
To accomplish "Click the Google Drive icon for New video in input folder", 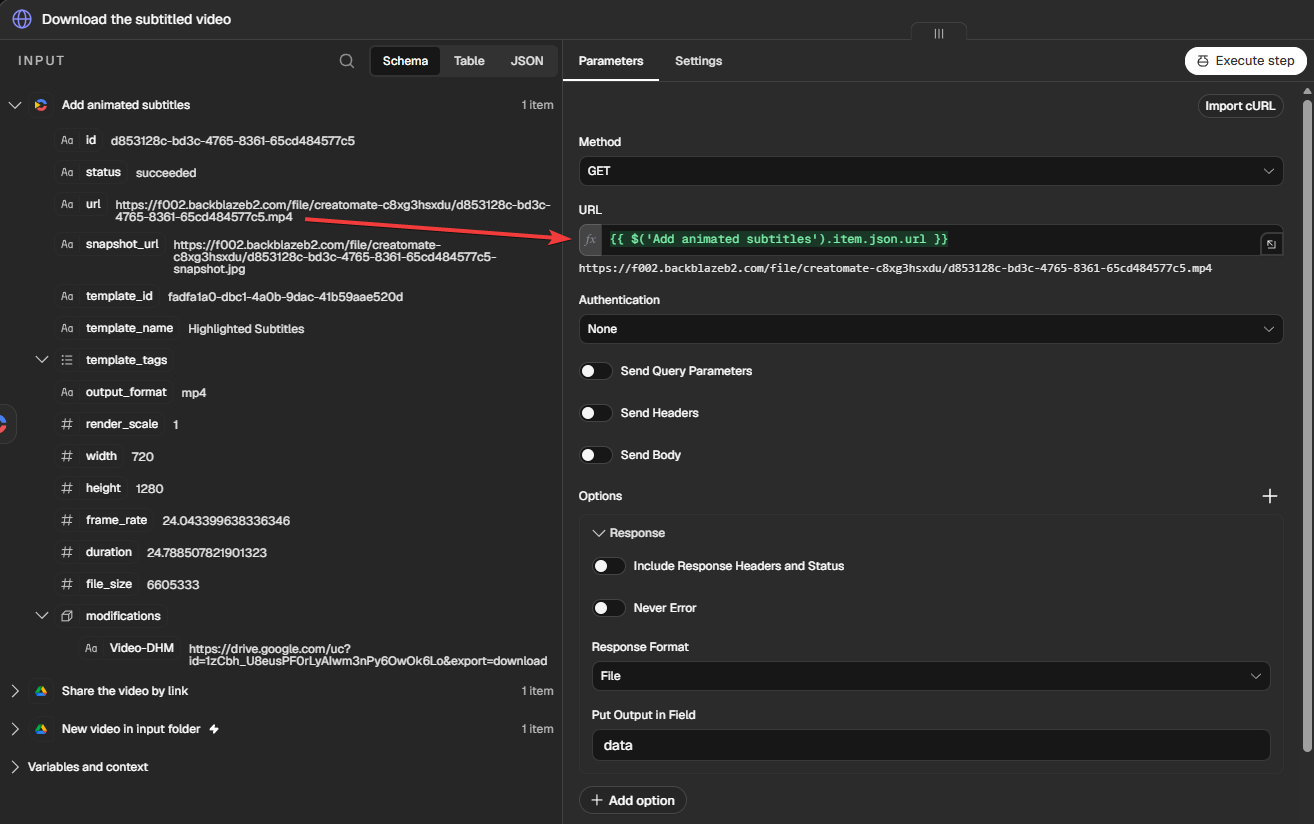I will pos(41,729).
